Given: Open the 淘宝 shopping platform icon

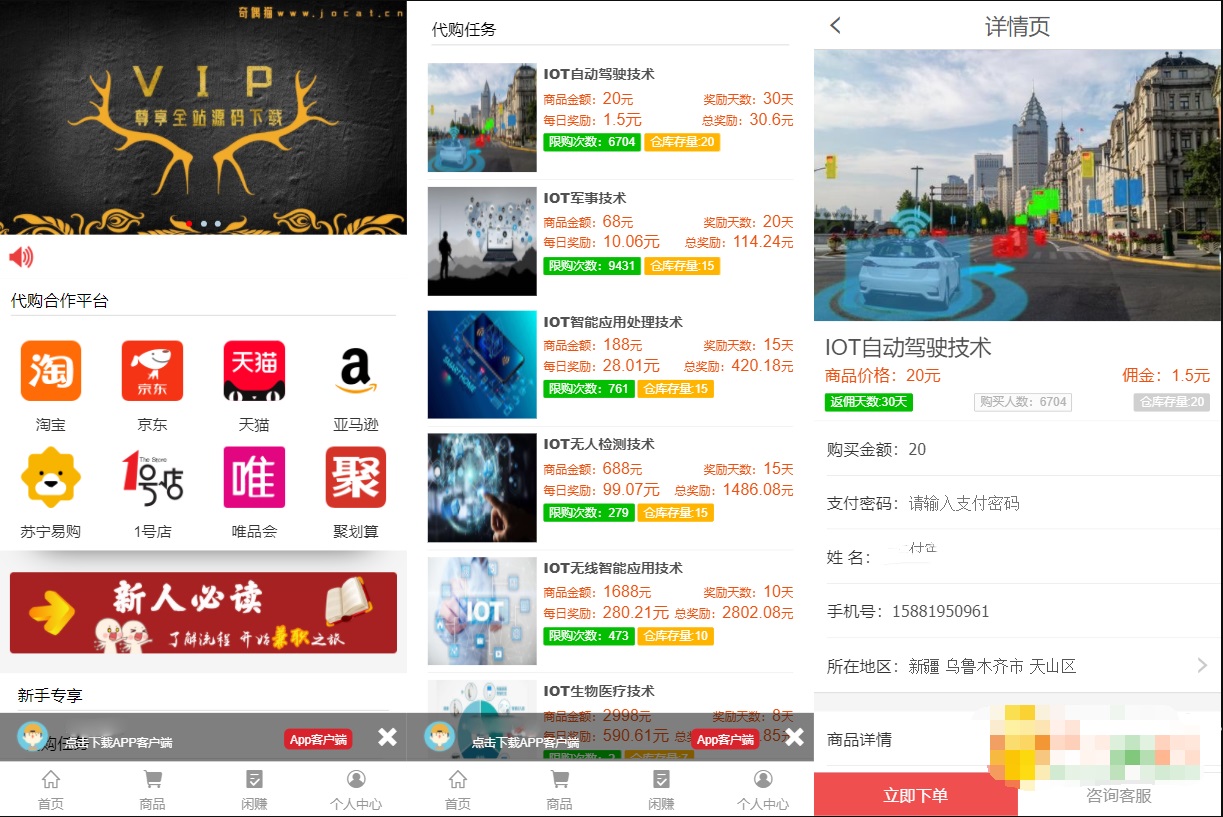Looking at the screenshot, I should 50,371.
